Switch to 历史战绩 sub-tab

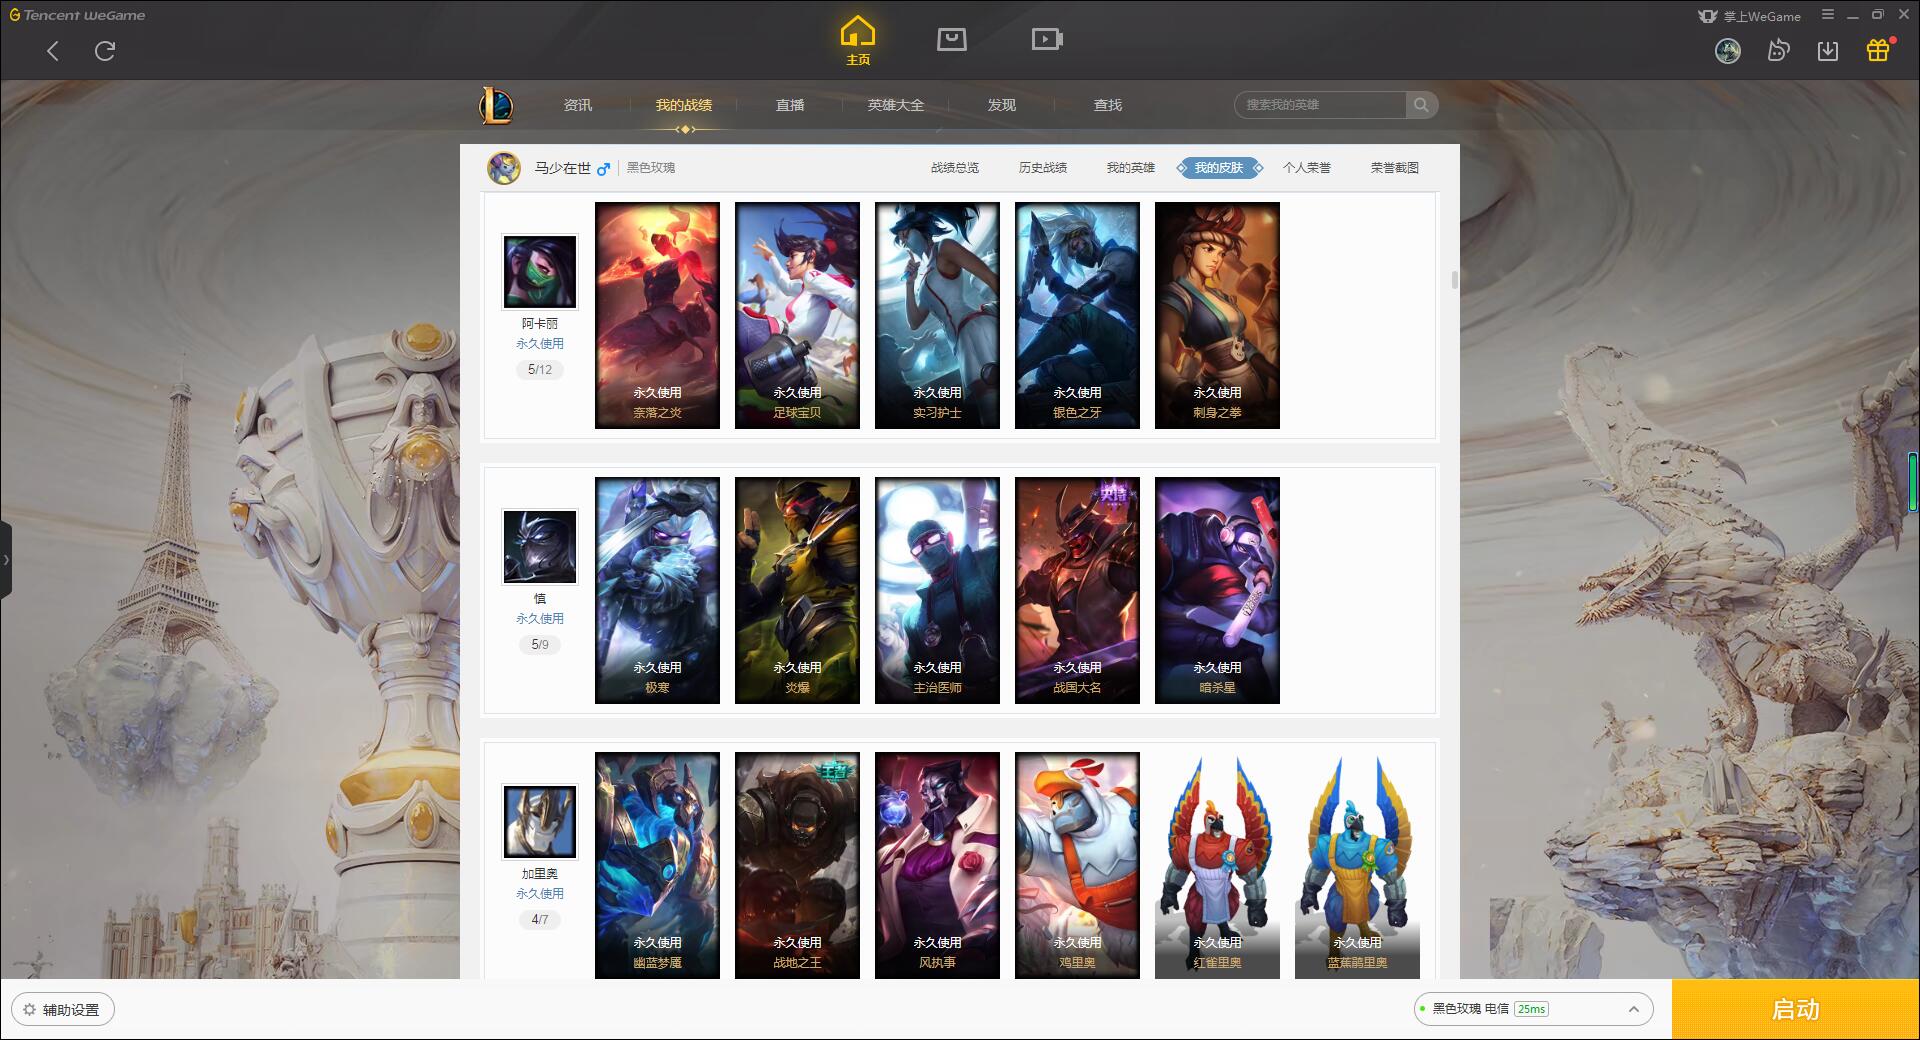point(1043,168)
